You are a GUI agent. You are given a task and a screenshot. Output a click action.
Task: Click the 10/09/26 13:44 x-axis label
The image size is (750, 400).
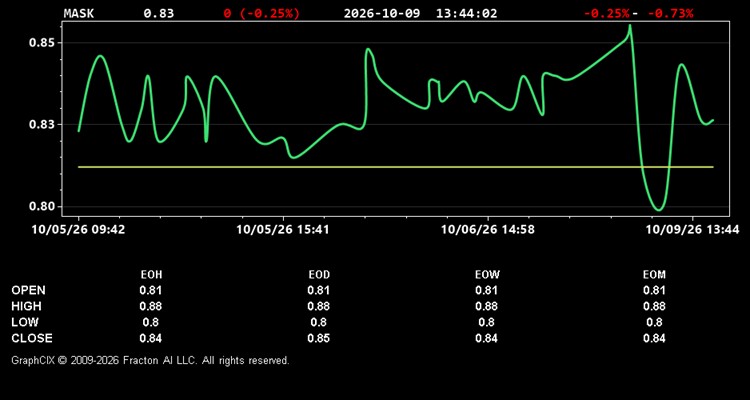tap(693, 230)
